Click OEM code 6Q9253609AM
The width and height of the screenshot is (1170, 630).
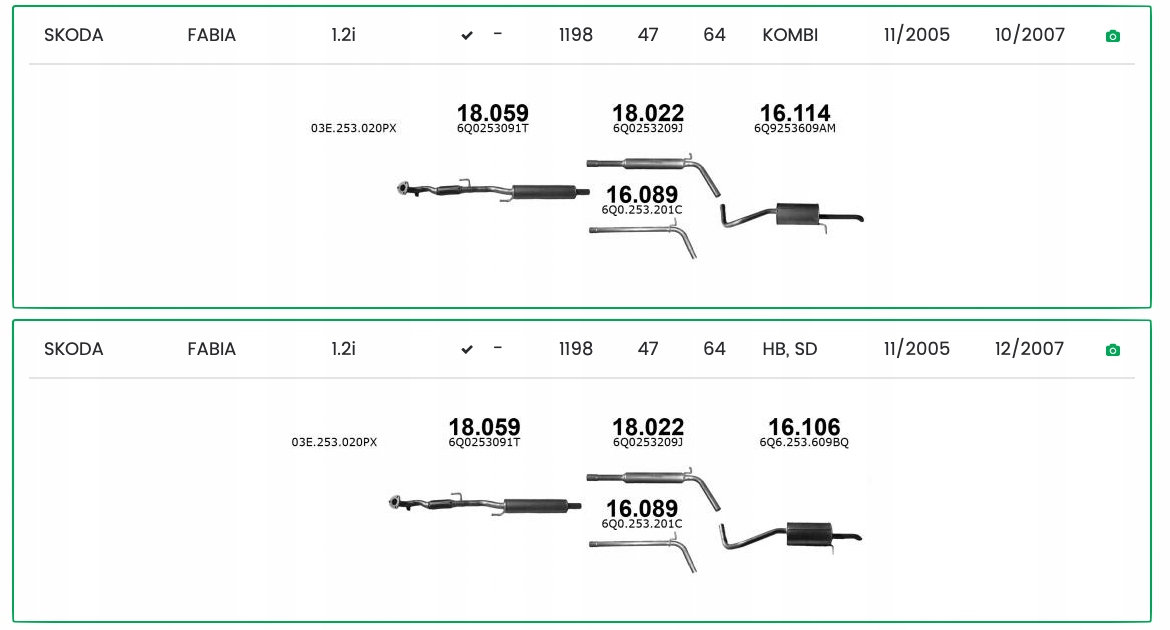795,128
